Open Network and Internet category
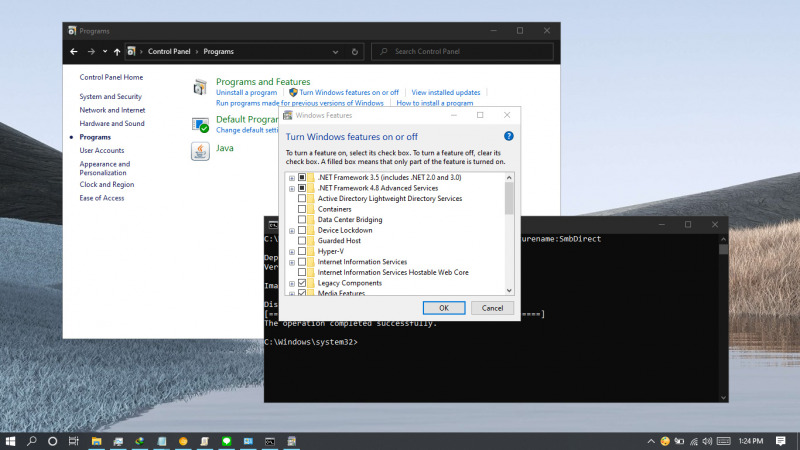This screenshot has width=800, height=450. point(112,110)
